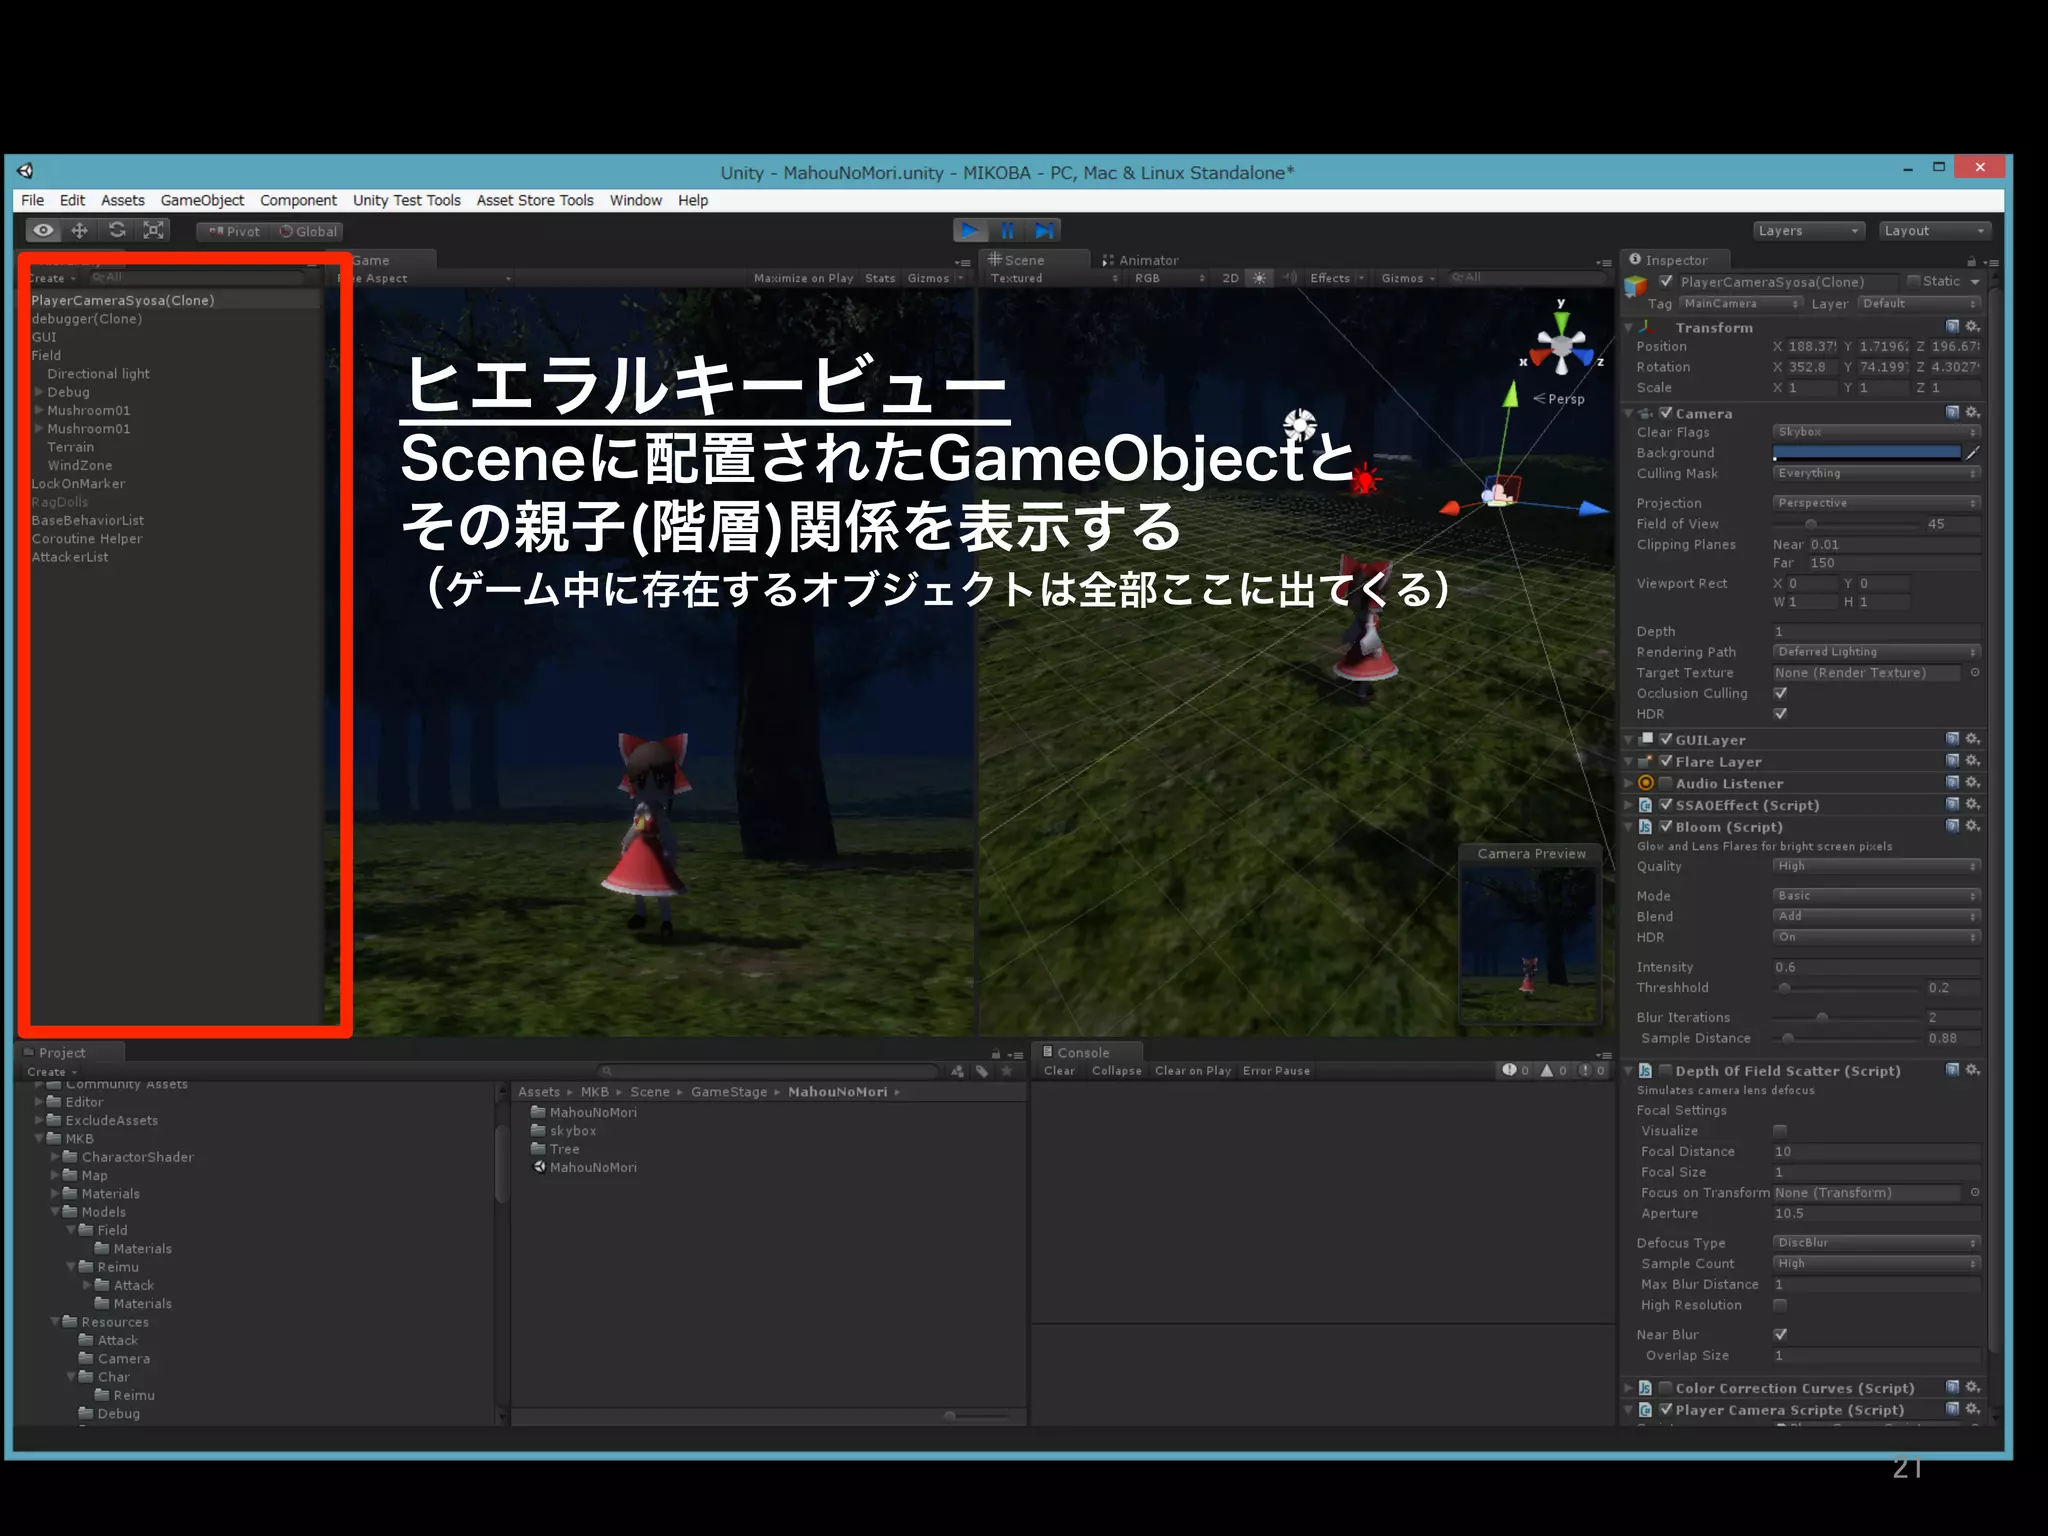This screenshot has height=1536, width=2048.
Task: Click Audio Listener component icon
Action: click(1646, 783)
